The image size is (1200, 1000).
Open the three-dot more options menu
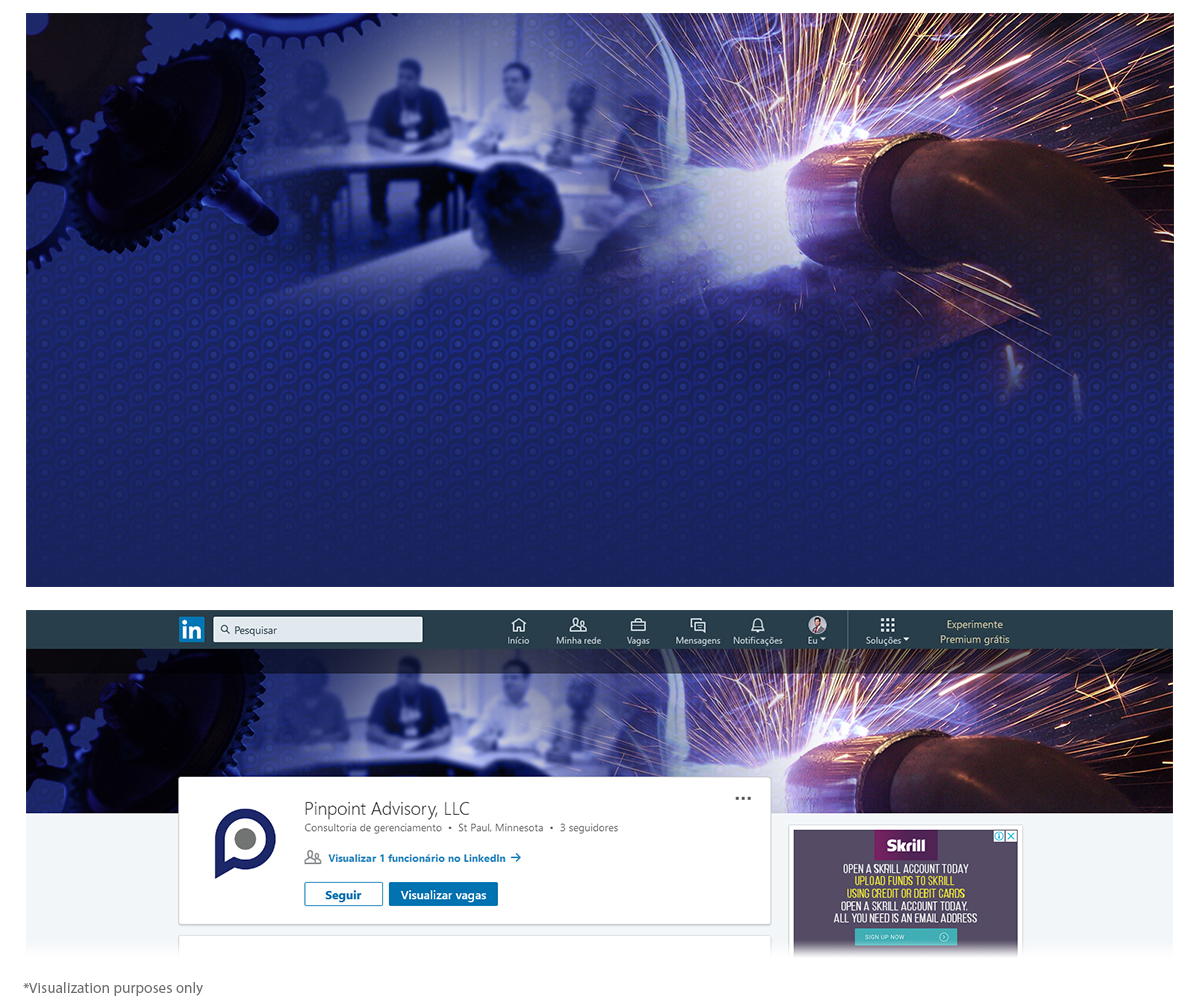(743, 798)
